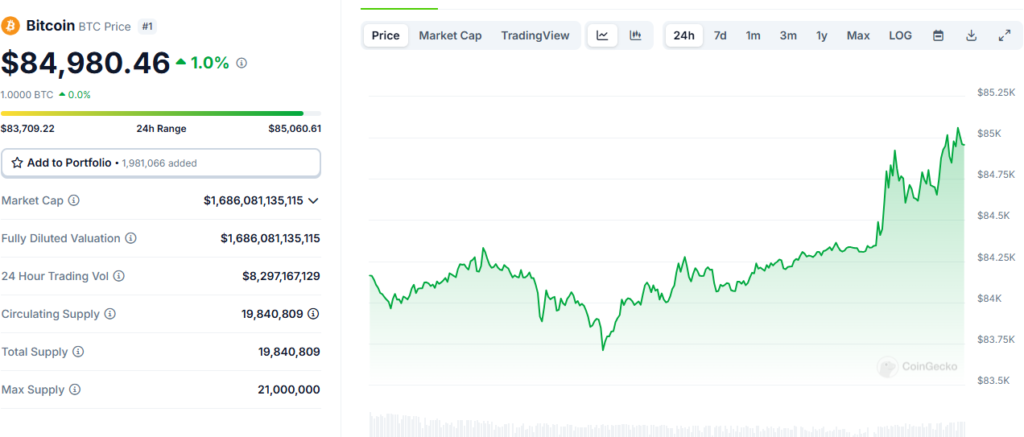1024x437 pixels.
Task: Click the $84K axis label
Action: [989, 299]
